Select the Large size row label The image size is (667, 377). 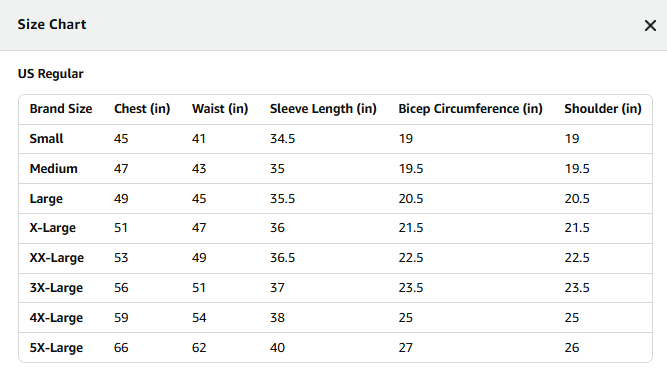46,199
